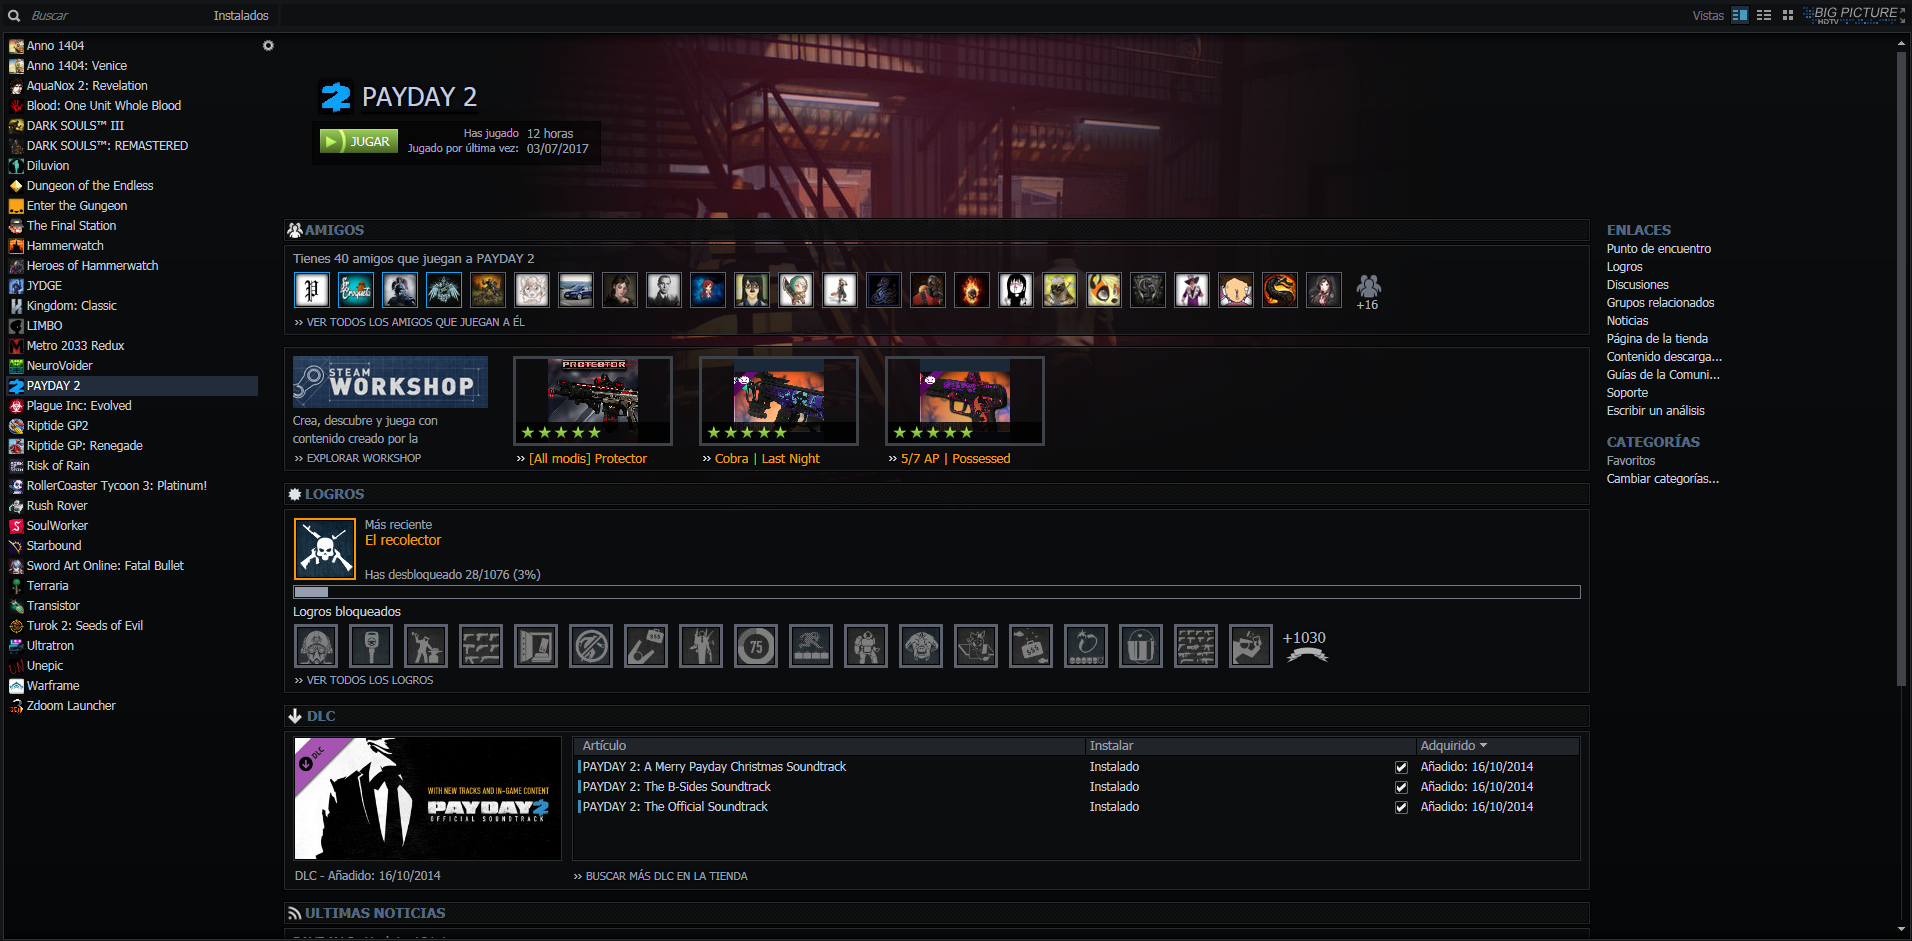
Task: Click the vertical page scrollbar
Action: pyautogui.click(x=1902, y=370)
